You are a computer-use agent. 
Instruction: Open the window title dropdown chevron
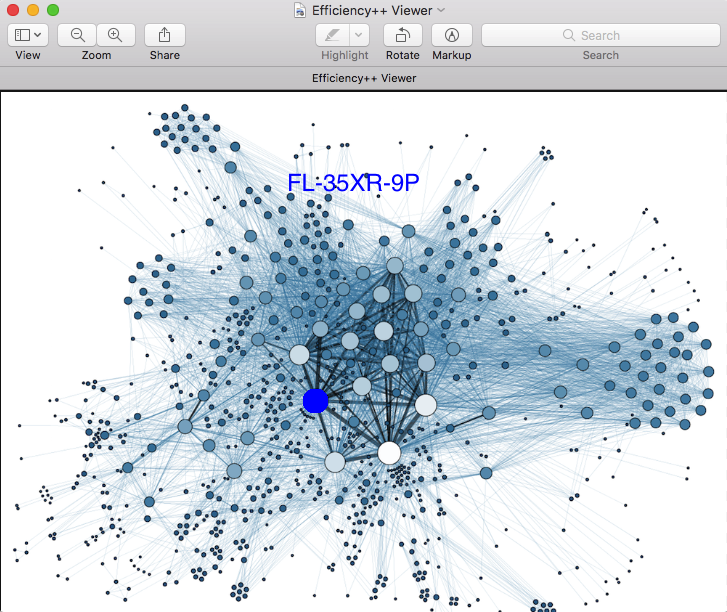441,10
